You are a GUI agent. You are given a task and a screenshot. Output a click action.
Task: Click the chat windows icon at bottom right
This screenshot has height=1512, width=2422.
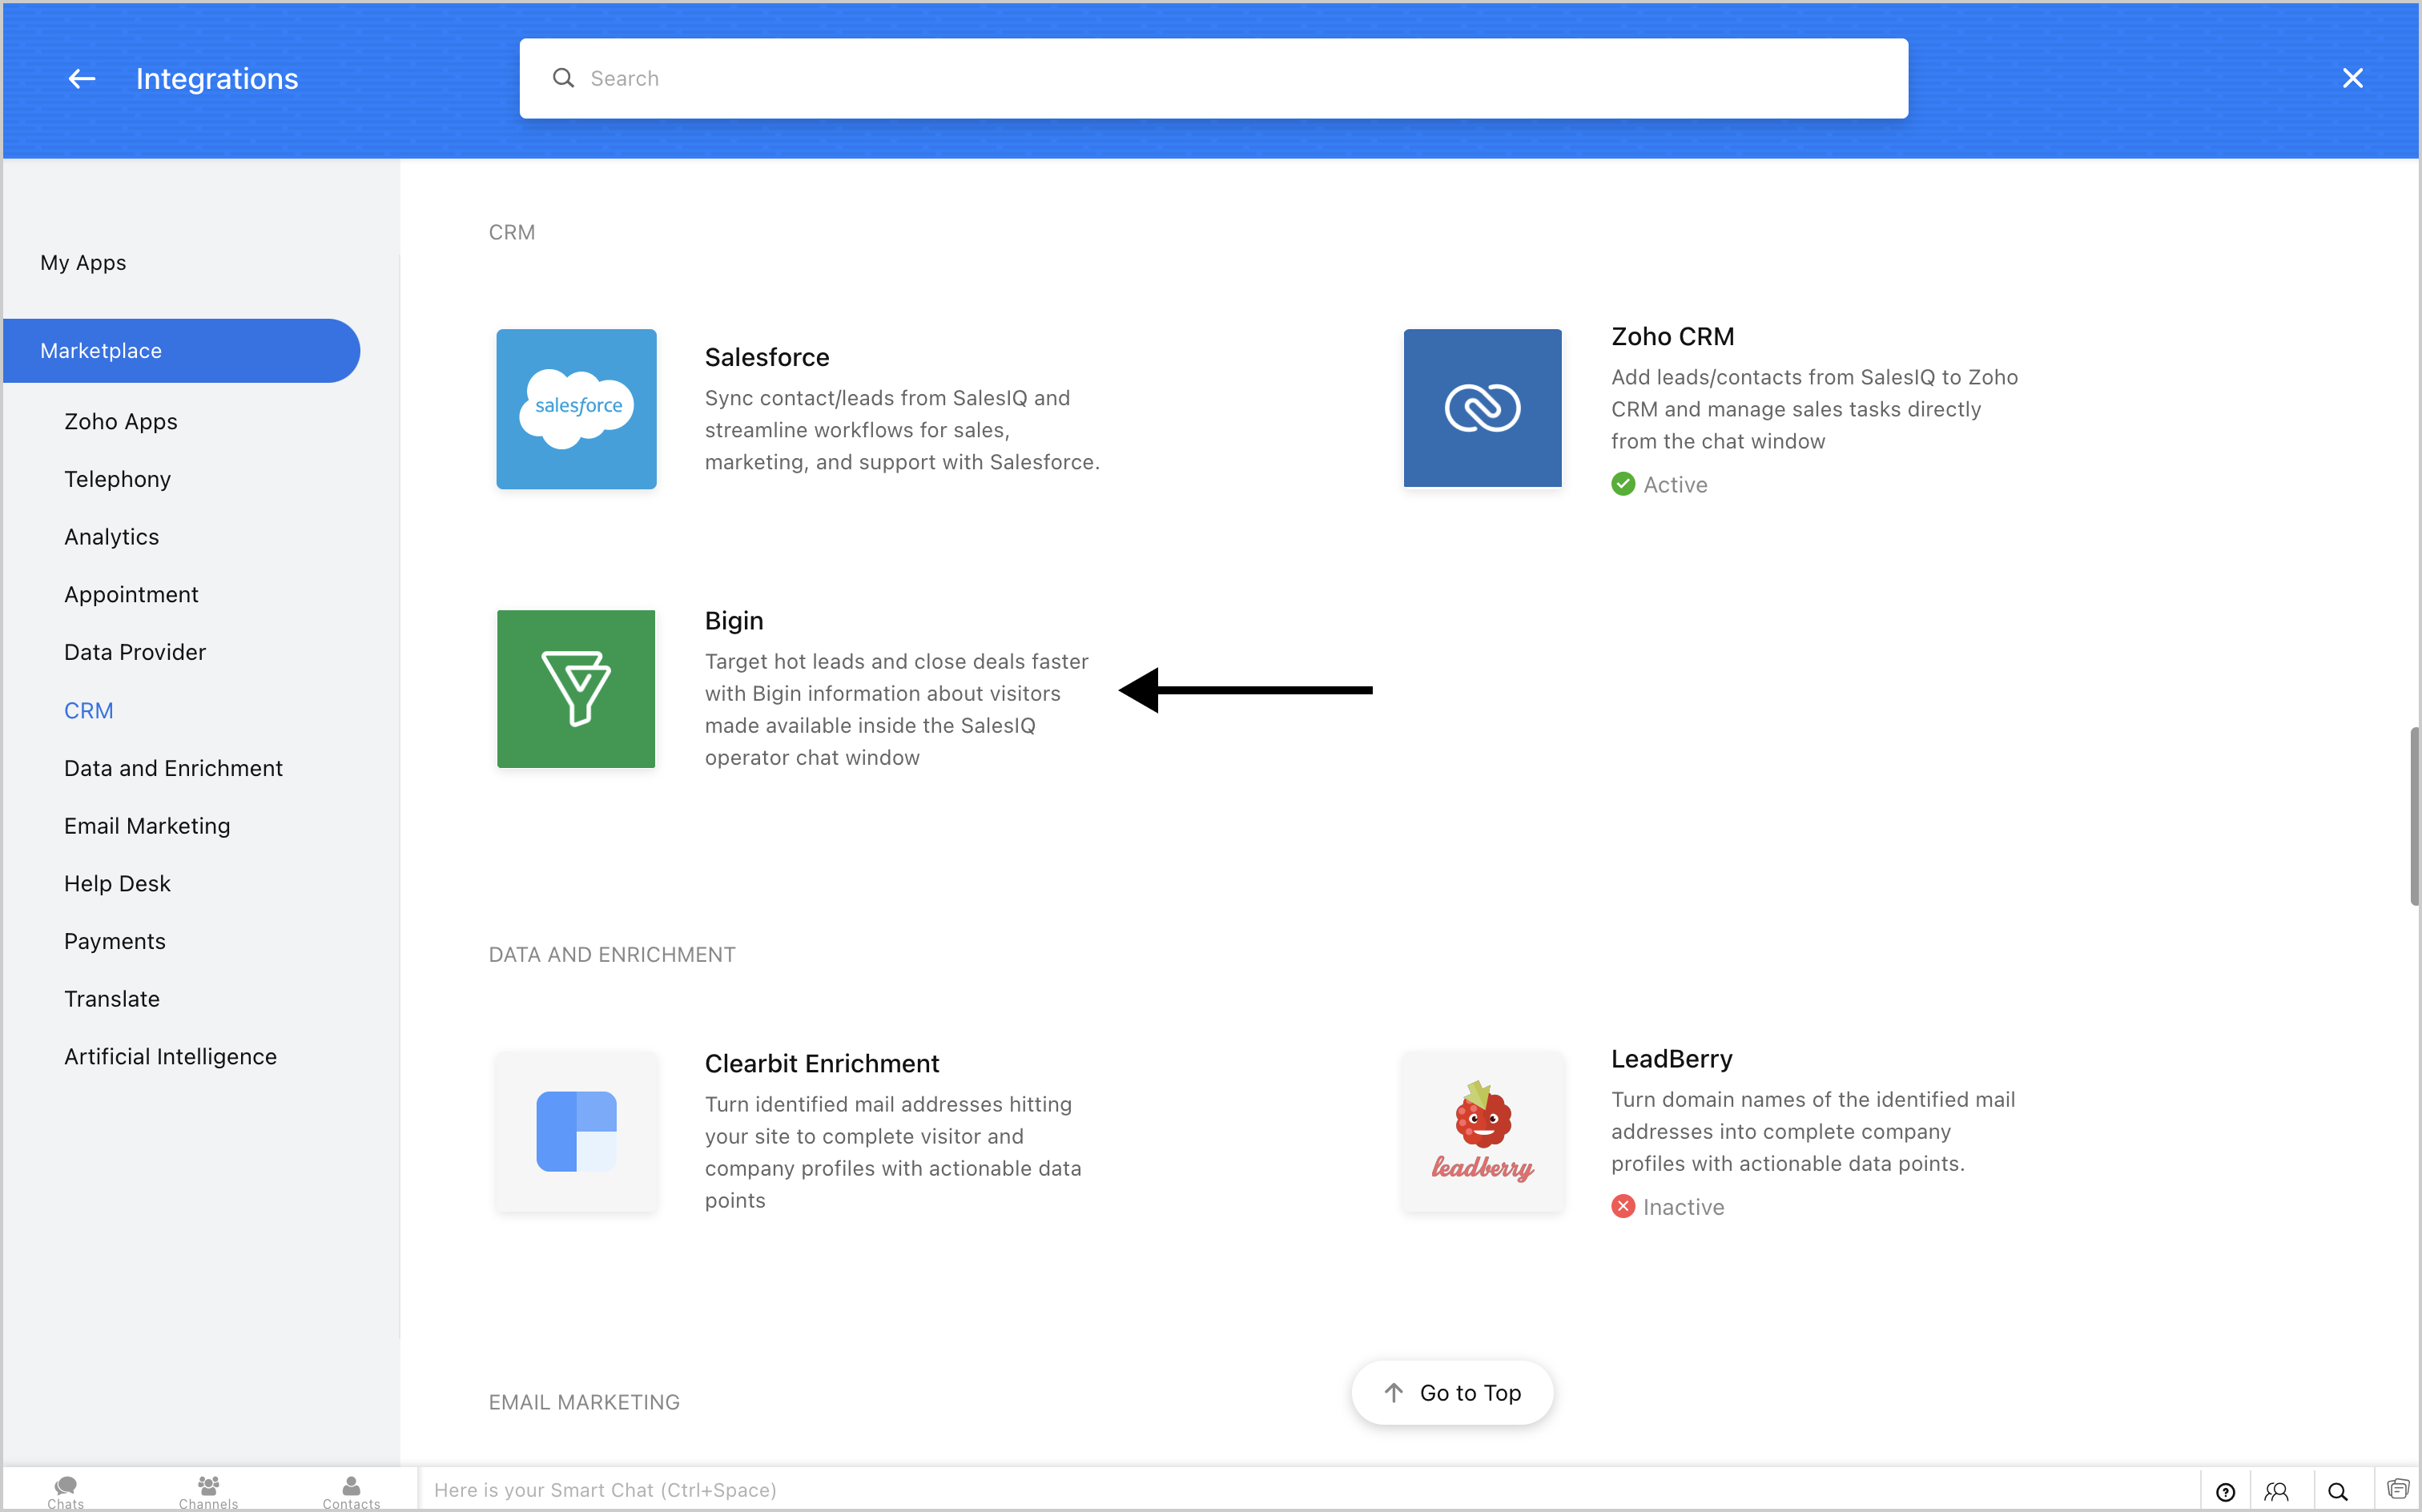(2397, 1489)
